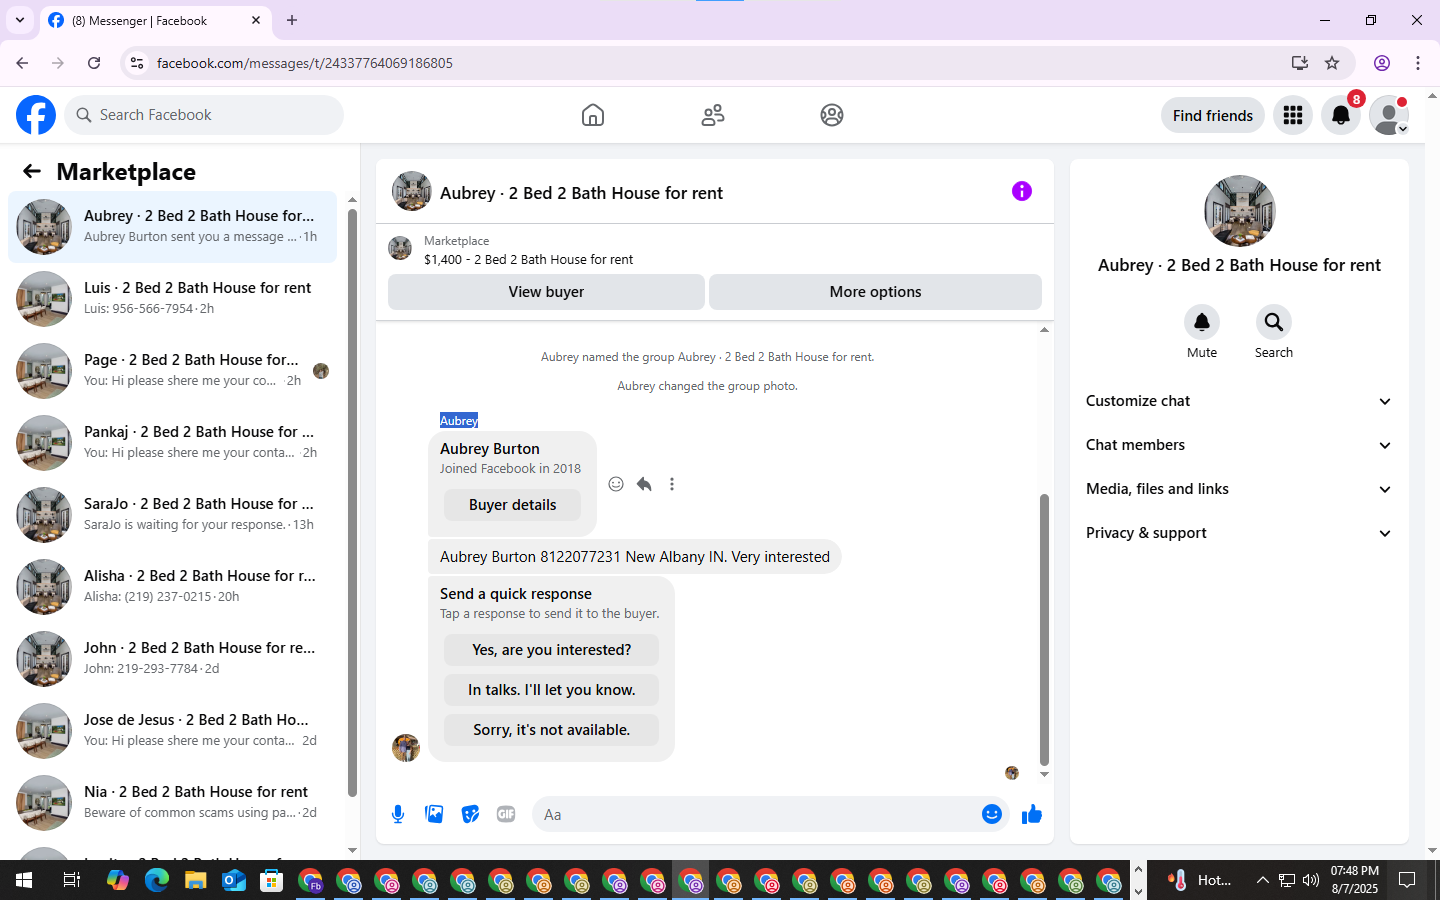This screenshot has width=1440, height=900.
Task: Click the conversation list scrollbar
Action: click(352, 503)
